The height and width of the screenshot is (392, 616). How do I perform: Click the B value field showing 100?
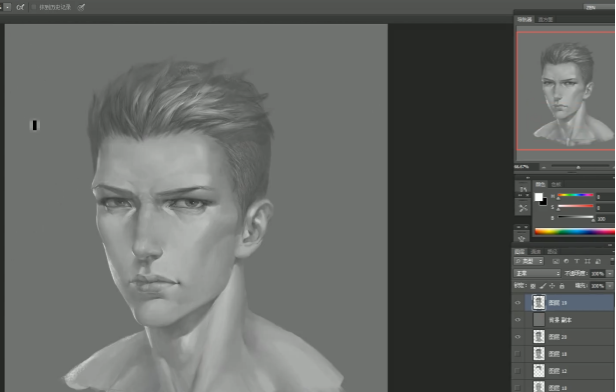pyautogui.click(x=605, y=219)
